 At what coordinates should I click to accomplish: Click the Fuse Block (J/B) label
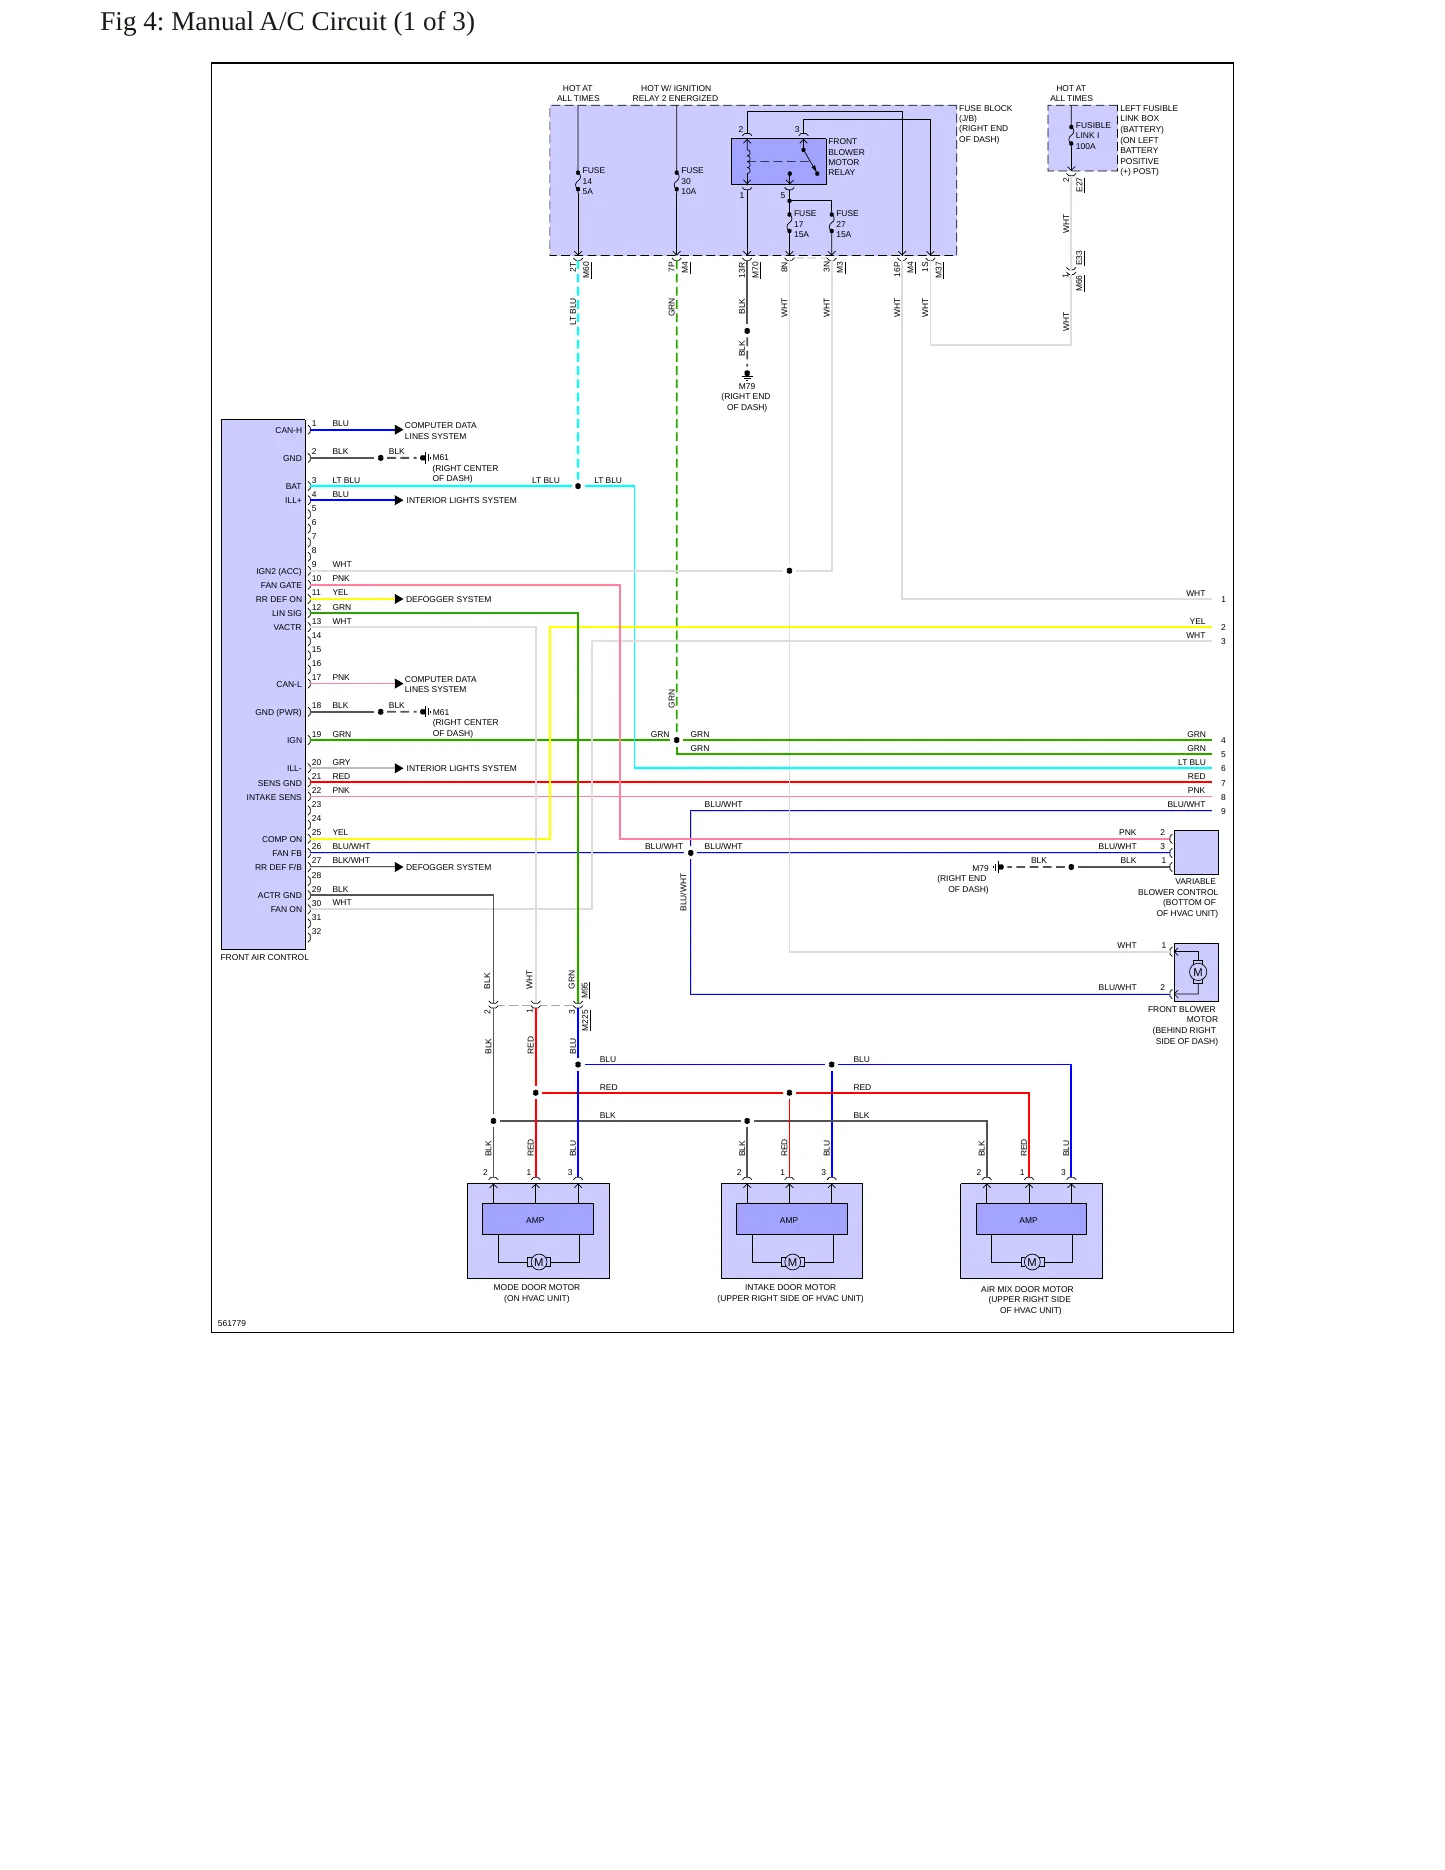(x=985, y=123)
